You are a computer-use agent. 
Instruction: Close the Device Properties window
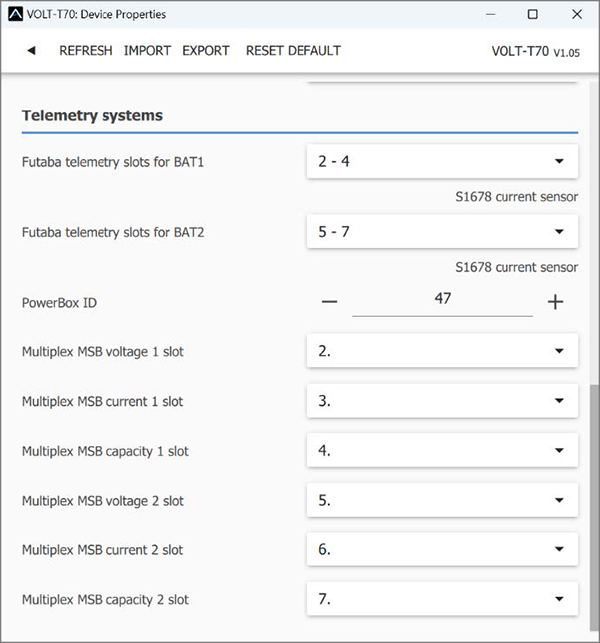(575, 14)
